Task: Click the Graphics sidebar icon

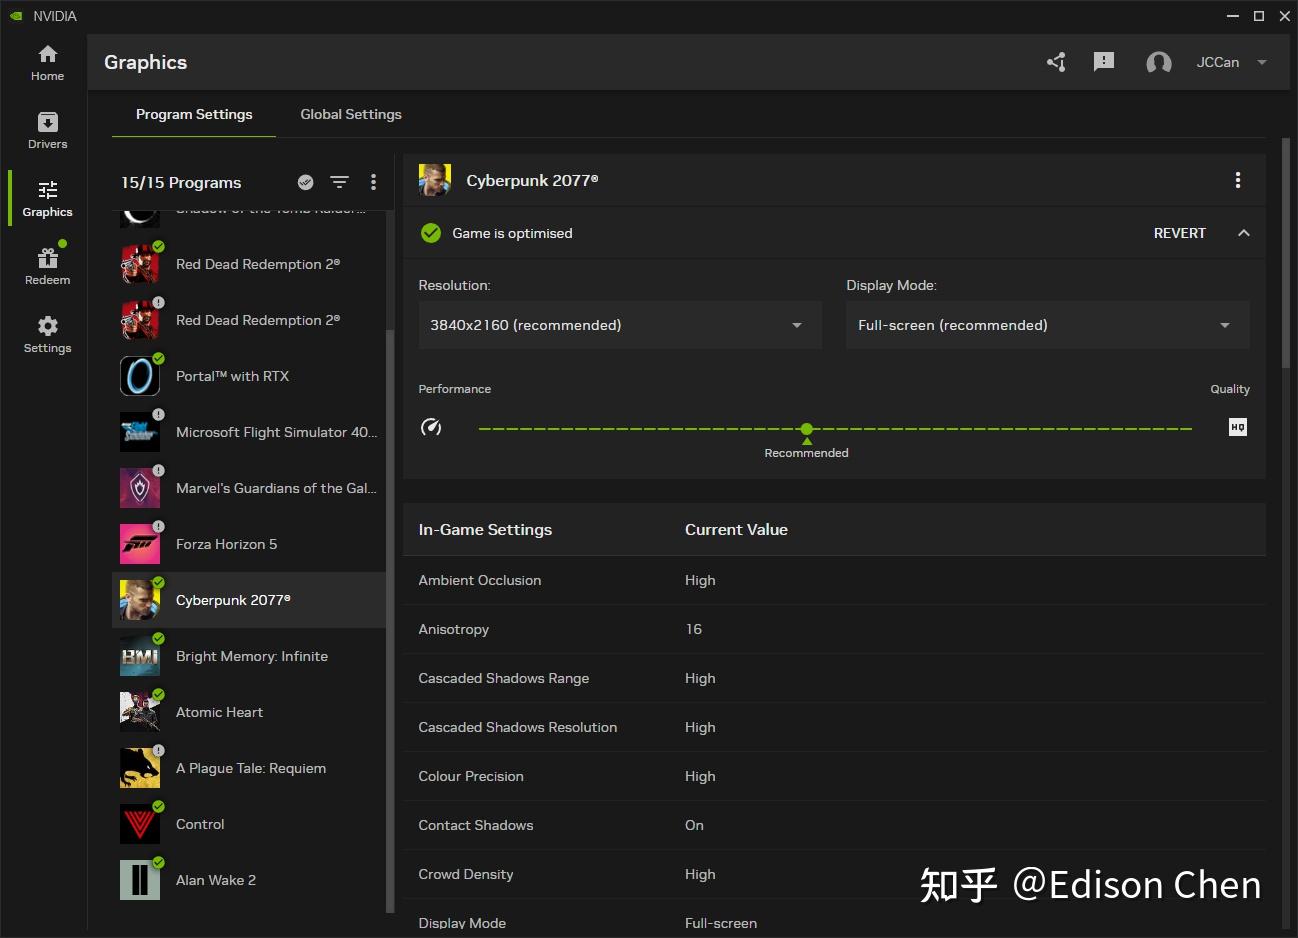Action: (x=47, y=197)
